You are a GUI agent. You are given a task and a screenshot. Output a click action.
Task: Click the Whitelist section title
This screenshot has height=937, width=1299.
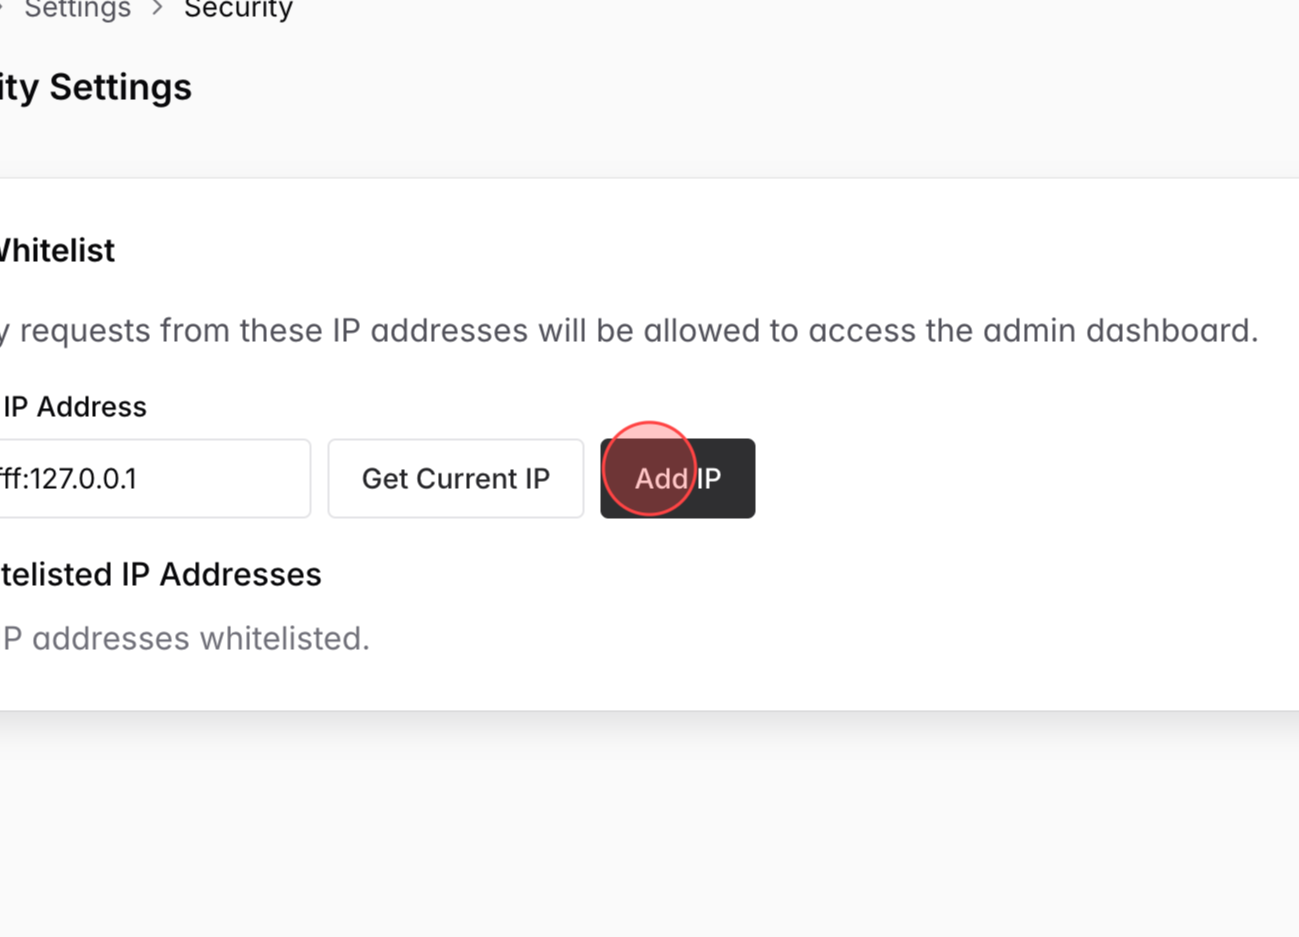coord(55,250)
